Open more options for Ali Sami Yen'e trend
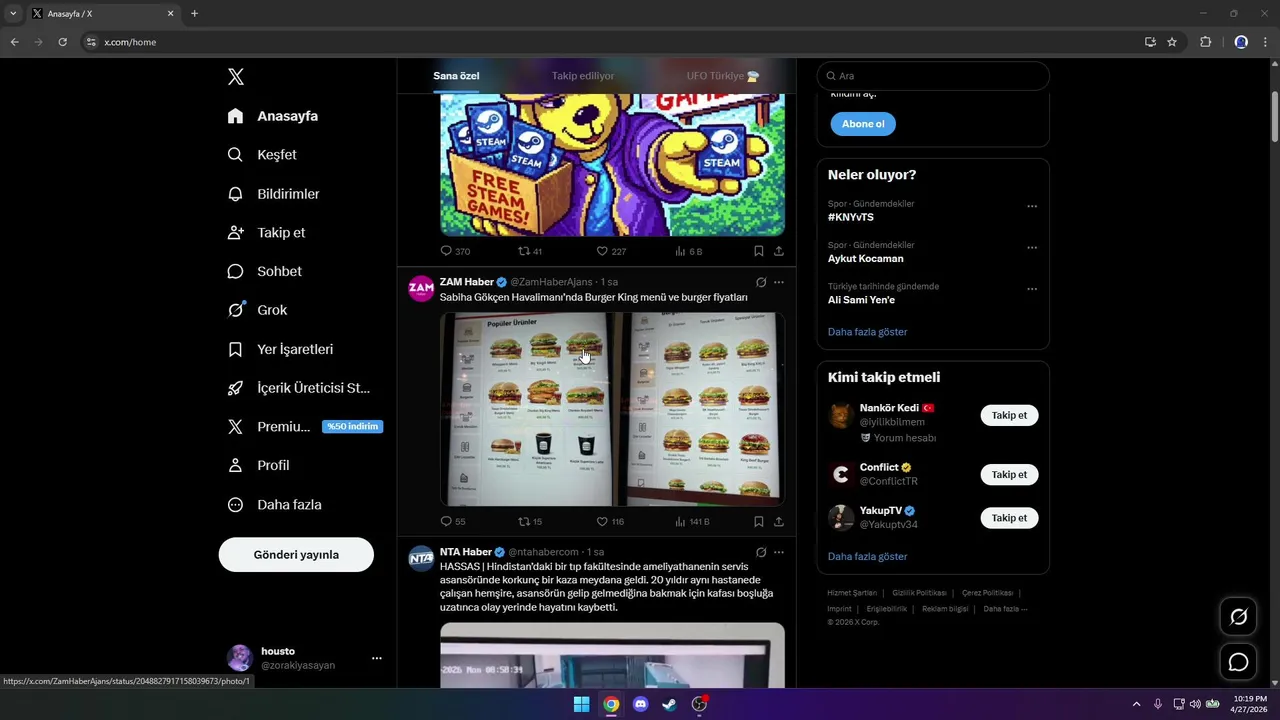1280x720 pixels. pyautogui.click(x=1032, y=289)
